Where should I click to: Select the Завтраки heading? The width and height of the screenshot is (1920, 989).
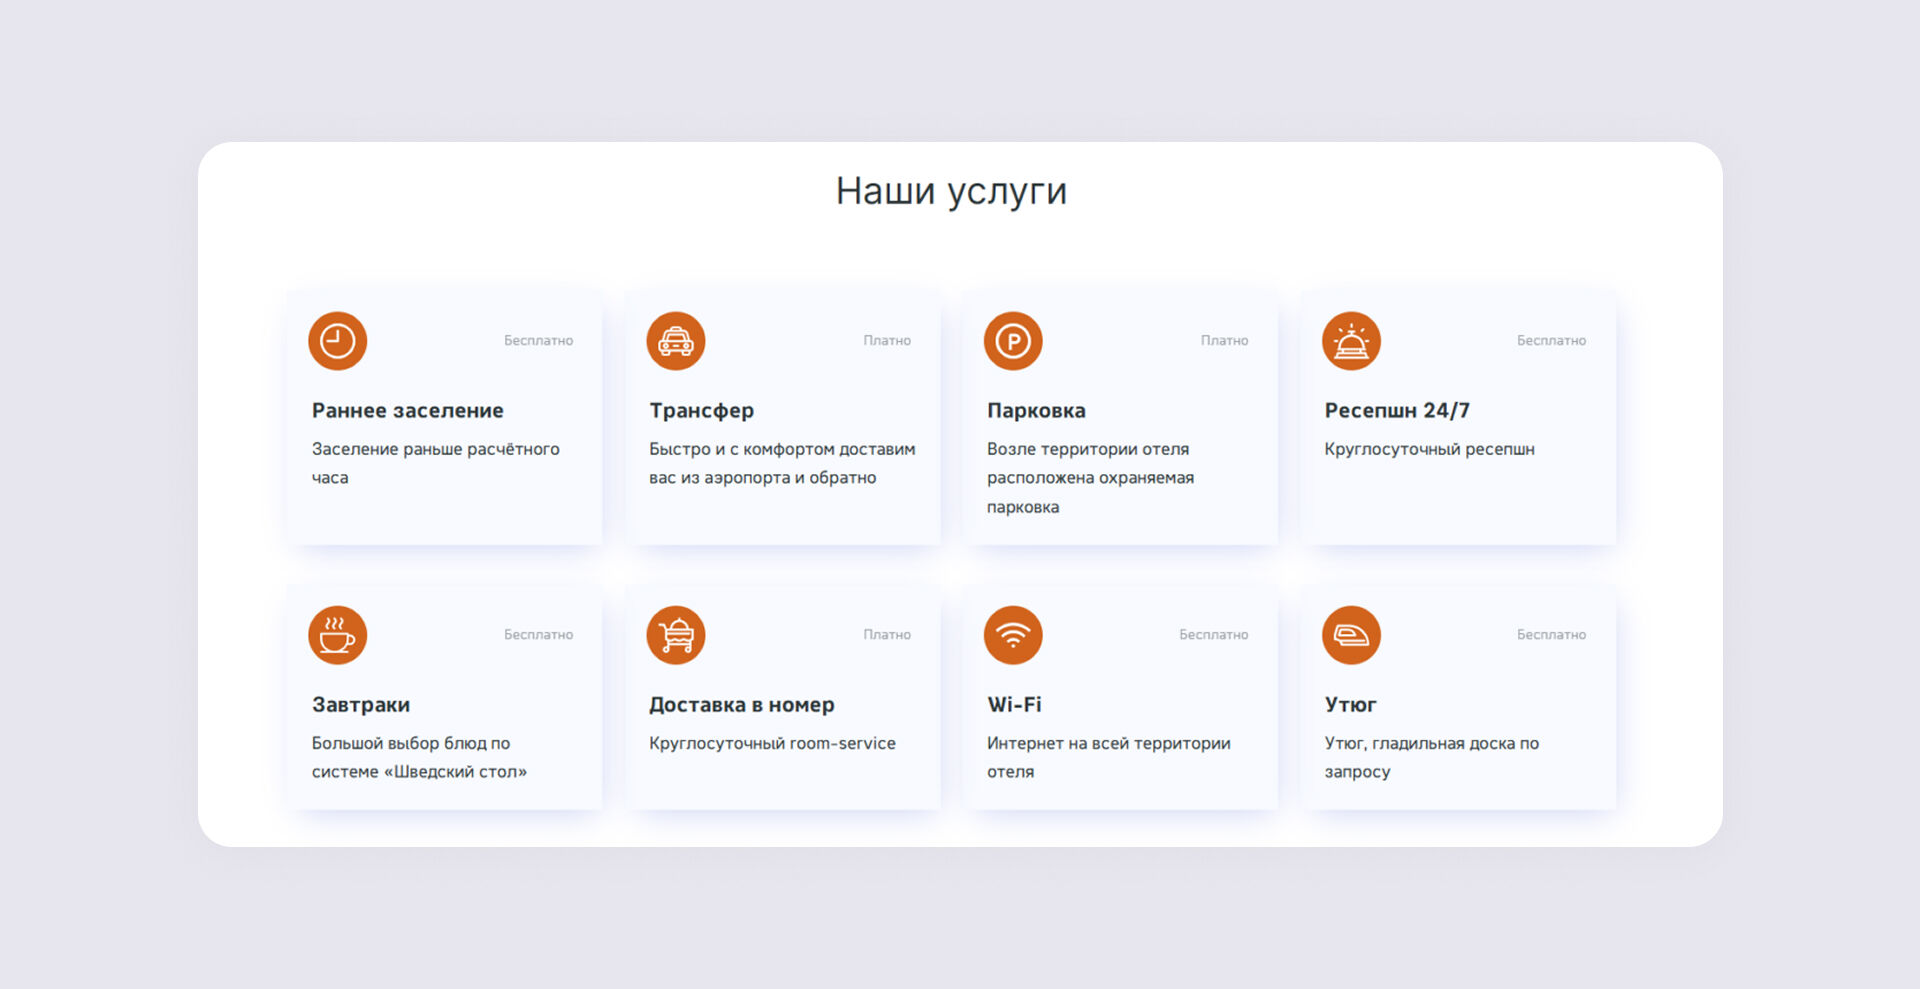[360, 704]
